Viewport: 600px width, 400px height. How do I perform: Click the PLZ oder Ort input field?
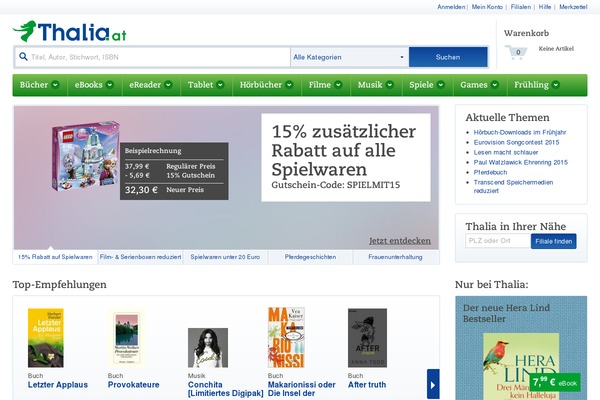pyautogui.click(x=496, y=241)
